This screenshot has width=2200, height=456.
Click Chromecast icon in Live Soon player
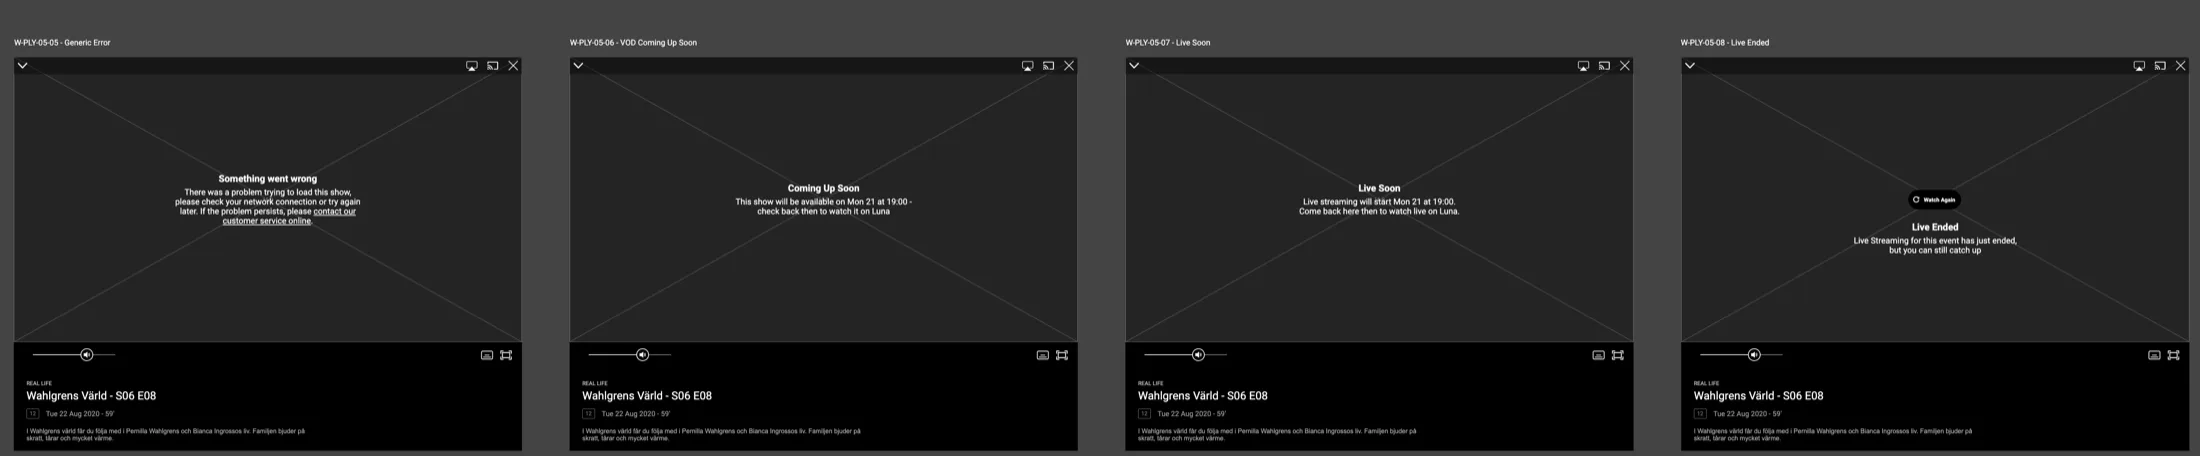click(1605, 66)
